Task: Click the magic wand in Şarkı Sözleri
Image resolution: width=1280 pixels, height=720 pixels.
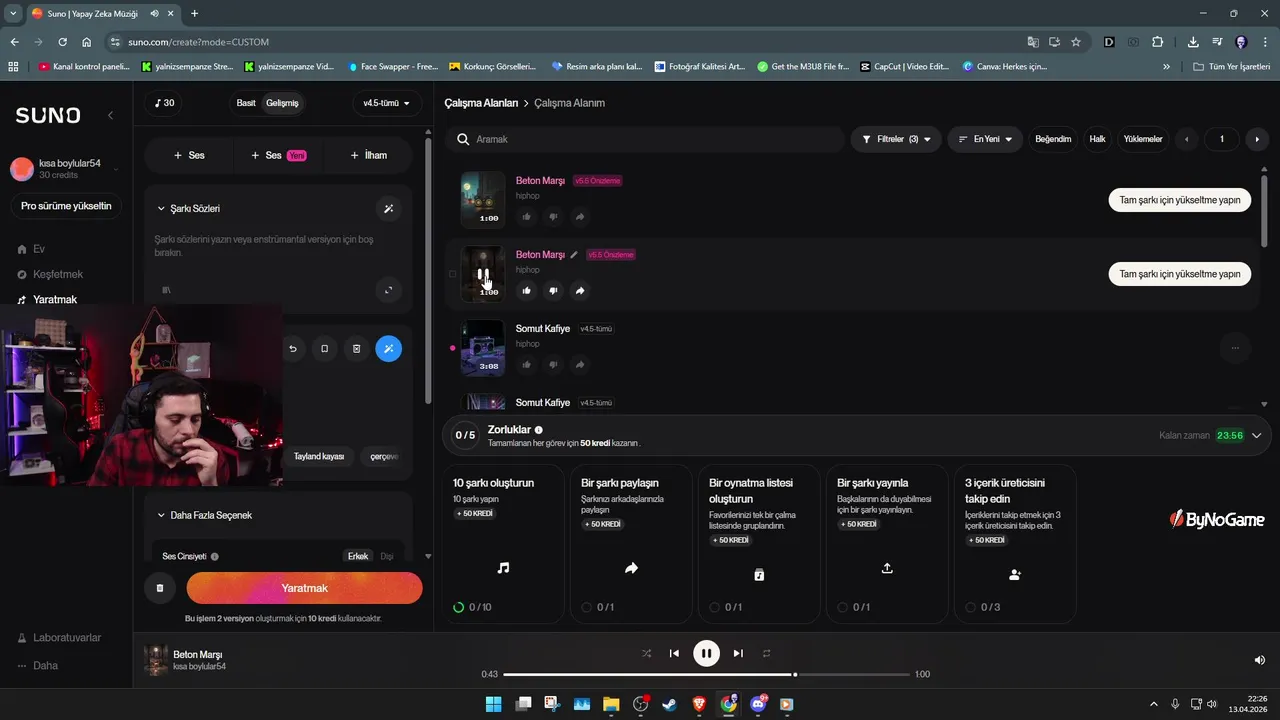Action: tap(389, 209)
